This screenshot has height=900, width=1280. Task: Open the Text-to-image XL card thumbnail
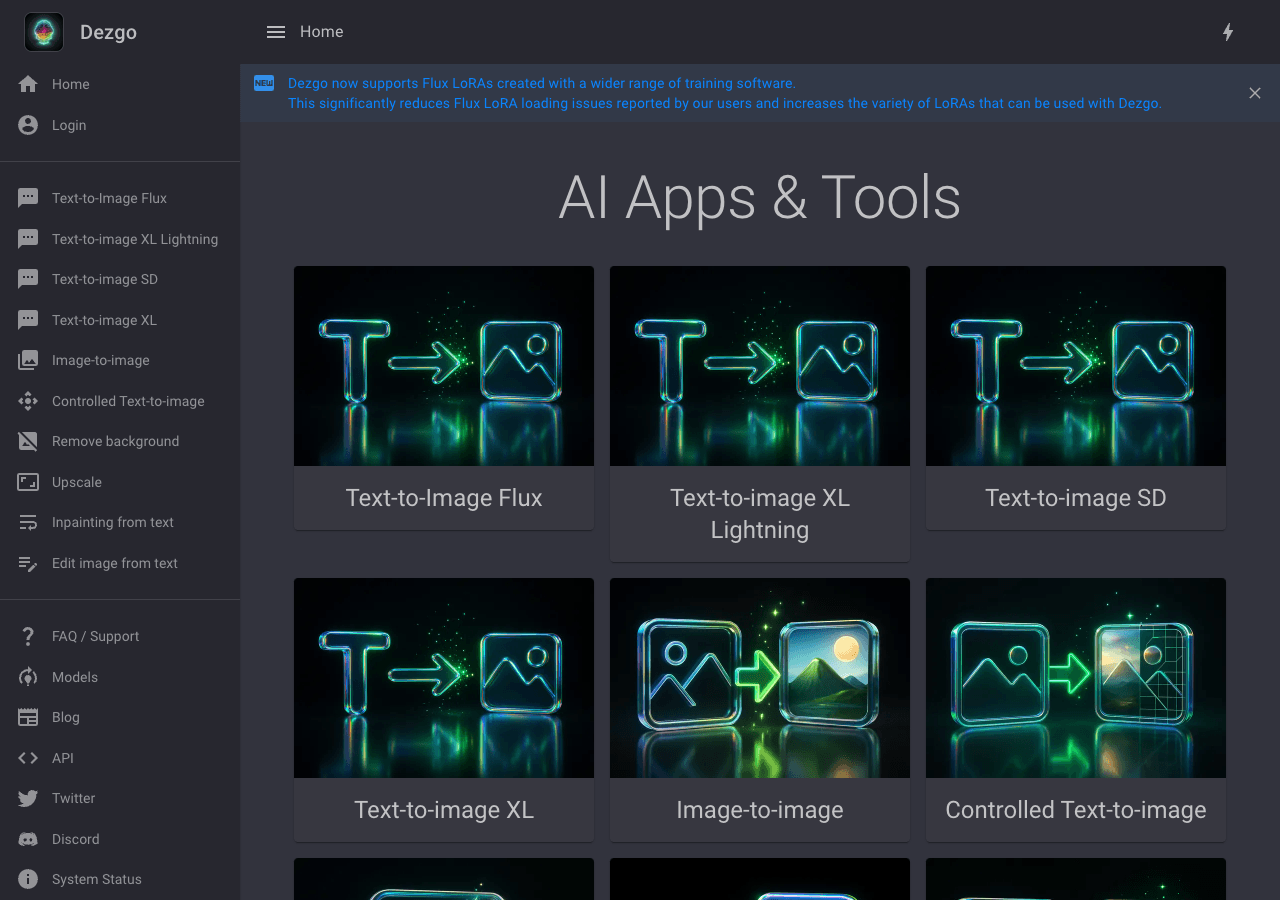[x=444, y=678]
